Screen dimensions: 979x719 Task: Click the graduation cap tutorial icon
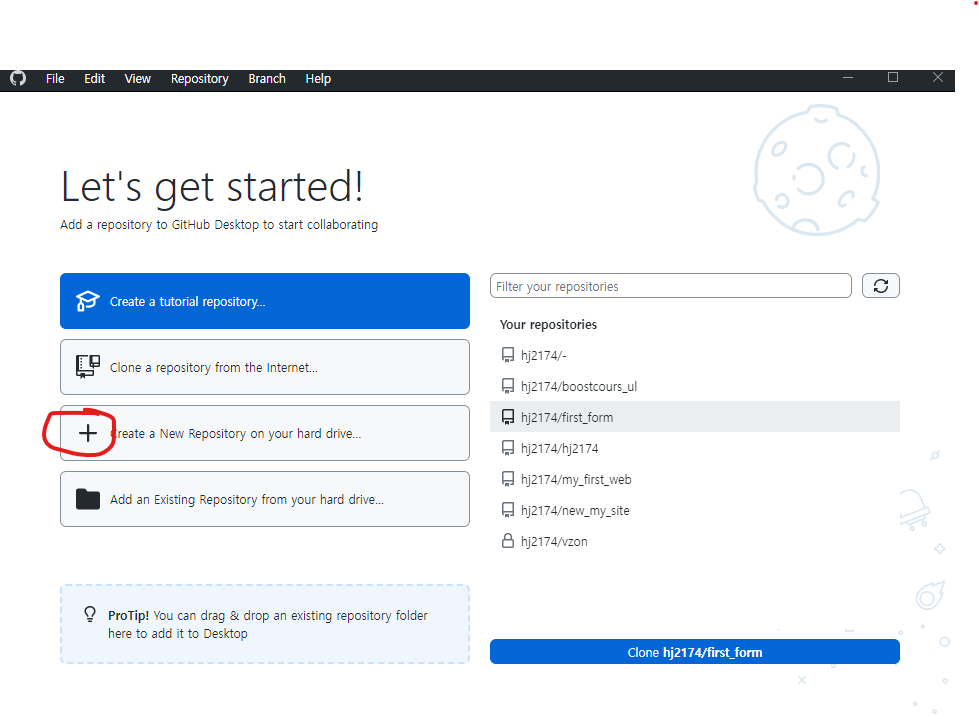click(87, 301)
